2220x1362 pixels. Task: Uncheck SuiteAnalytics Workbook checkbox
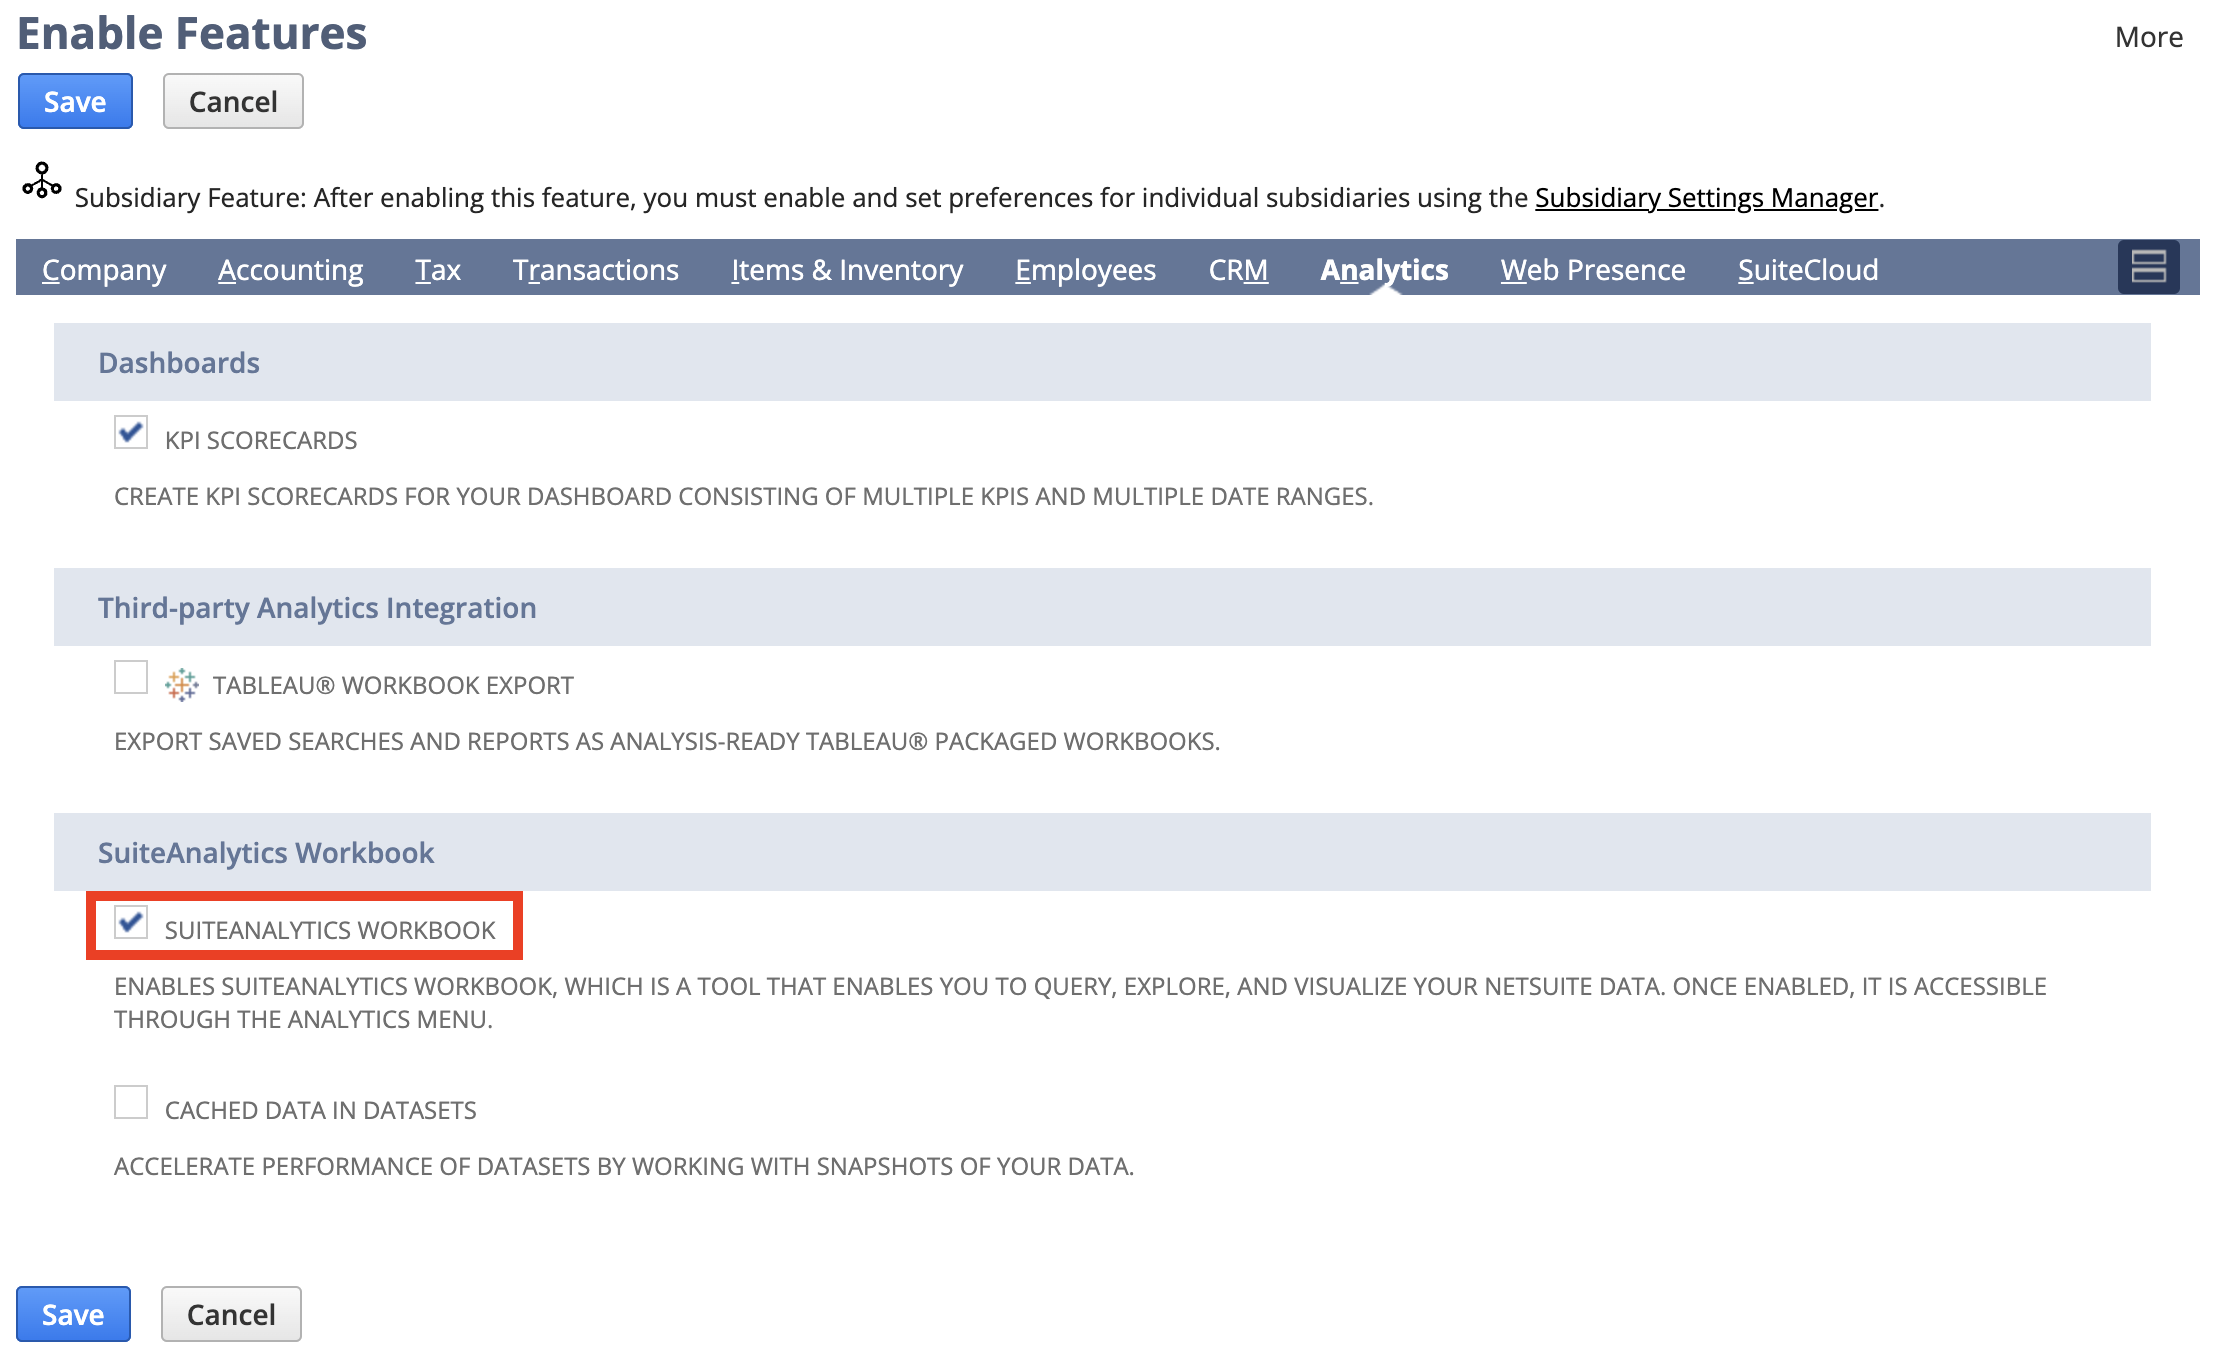(131, 922)
